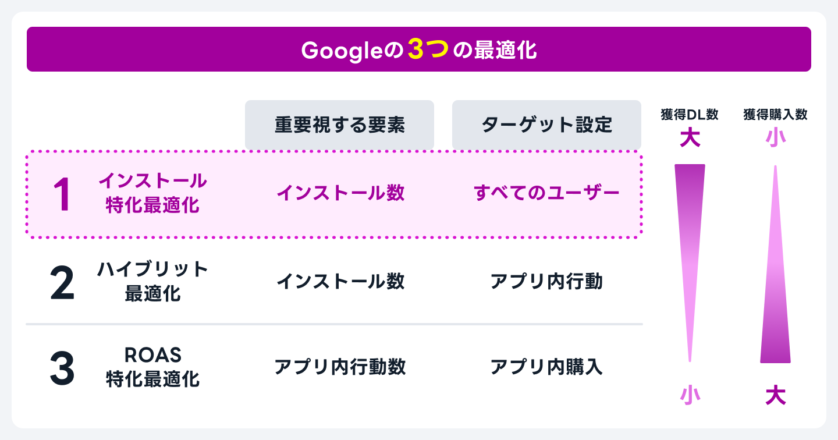Click the '獲得購入数' heading
The width and height of the screenshot is (838, 440).
(x=775, y=114)
